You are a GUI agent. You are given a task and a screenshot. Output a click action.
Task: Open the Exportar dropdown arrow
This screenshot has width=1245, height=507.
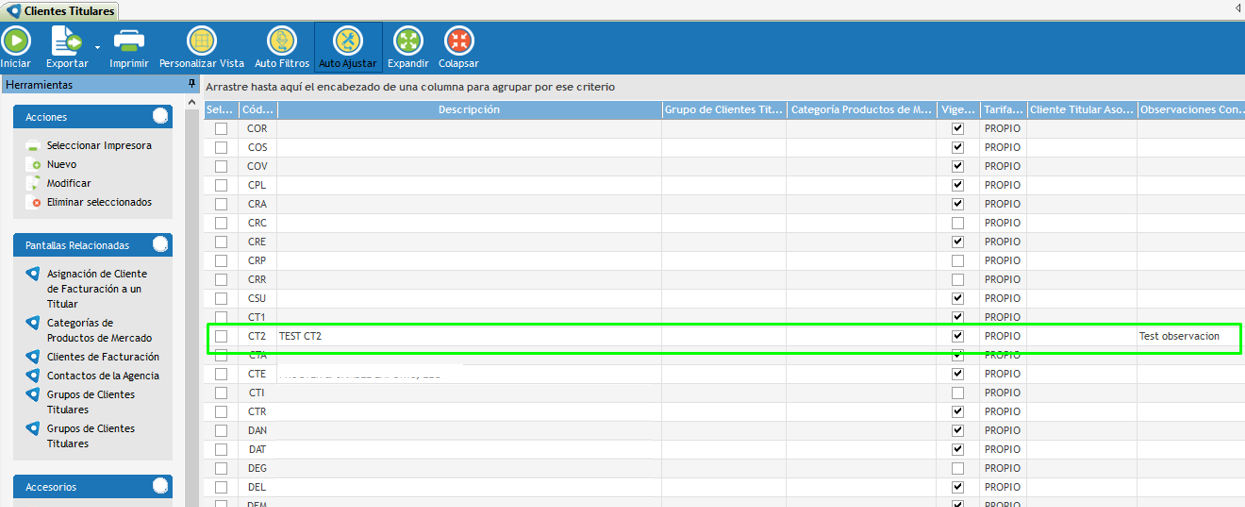click(x=97, y=47)
